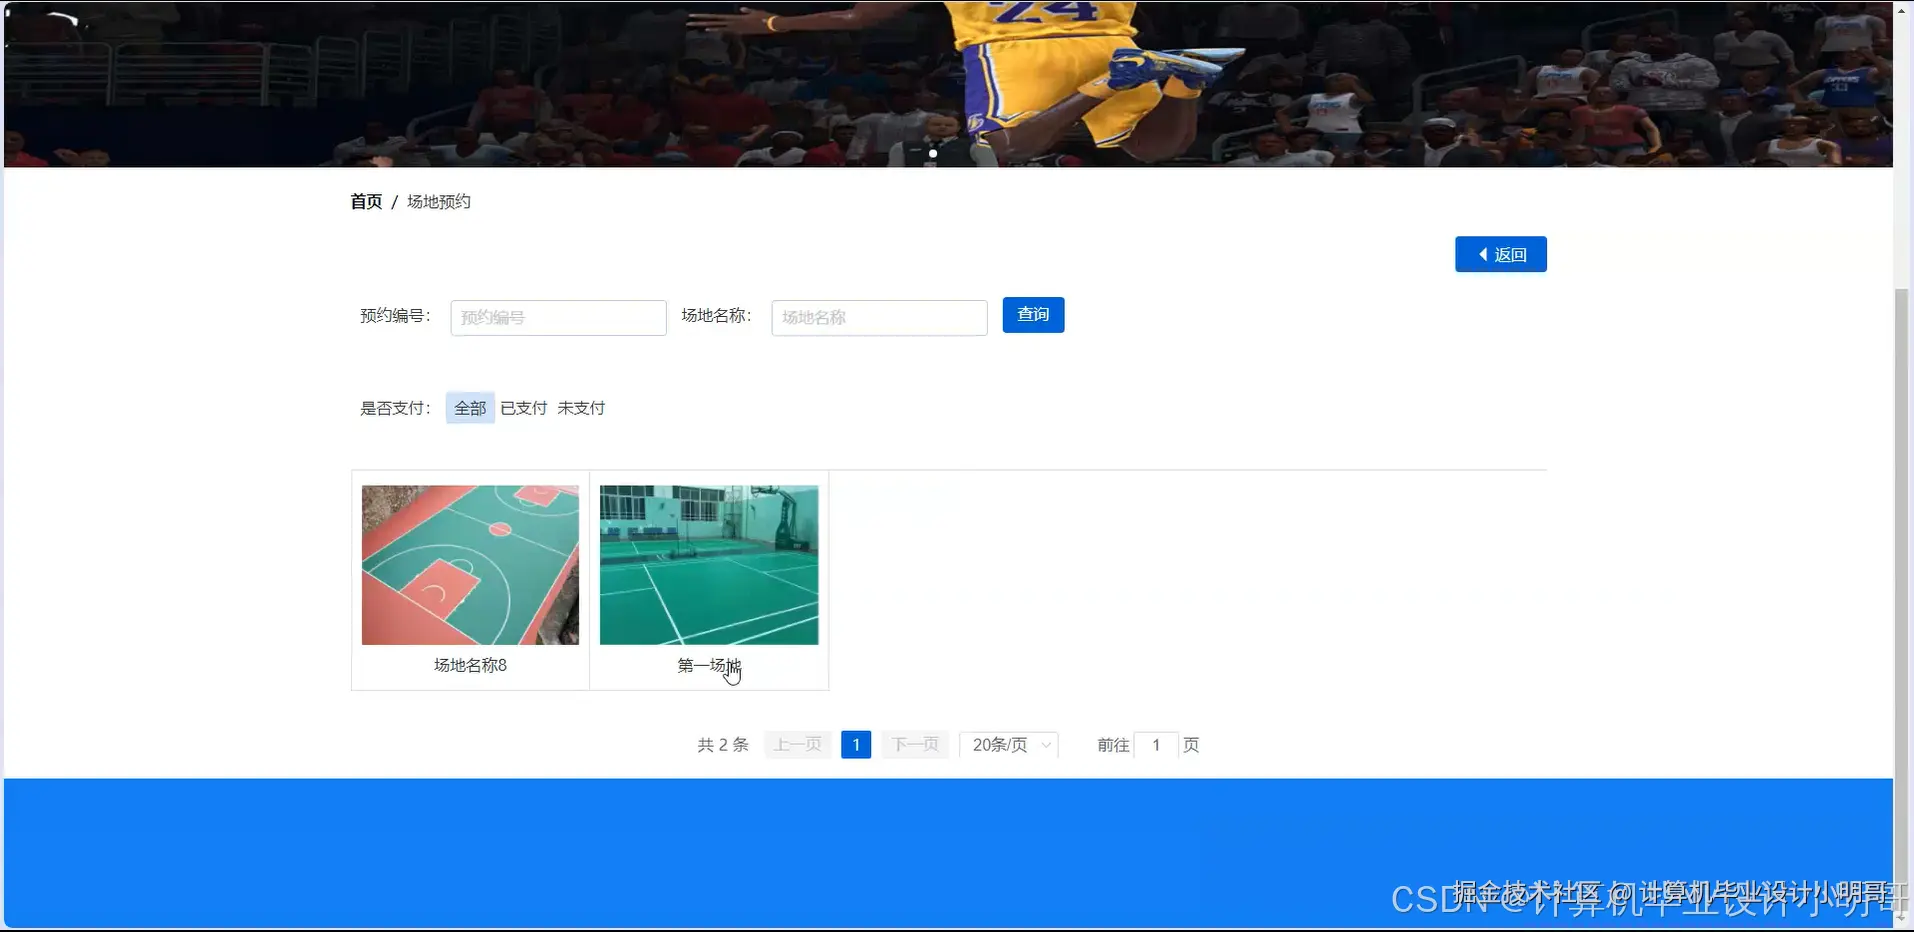Click the carousel indicator dot on banner
The height and width of the screenshot is (932, 1914).
click(933, 153)
